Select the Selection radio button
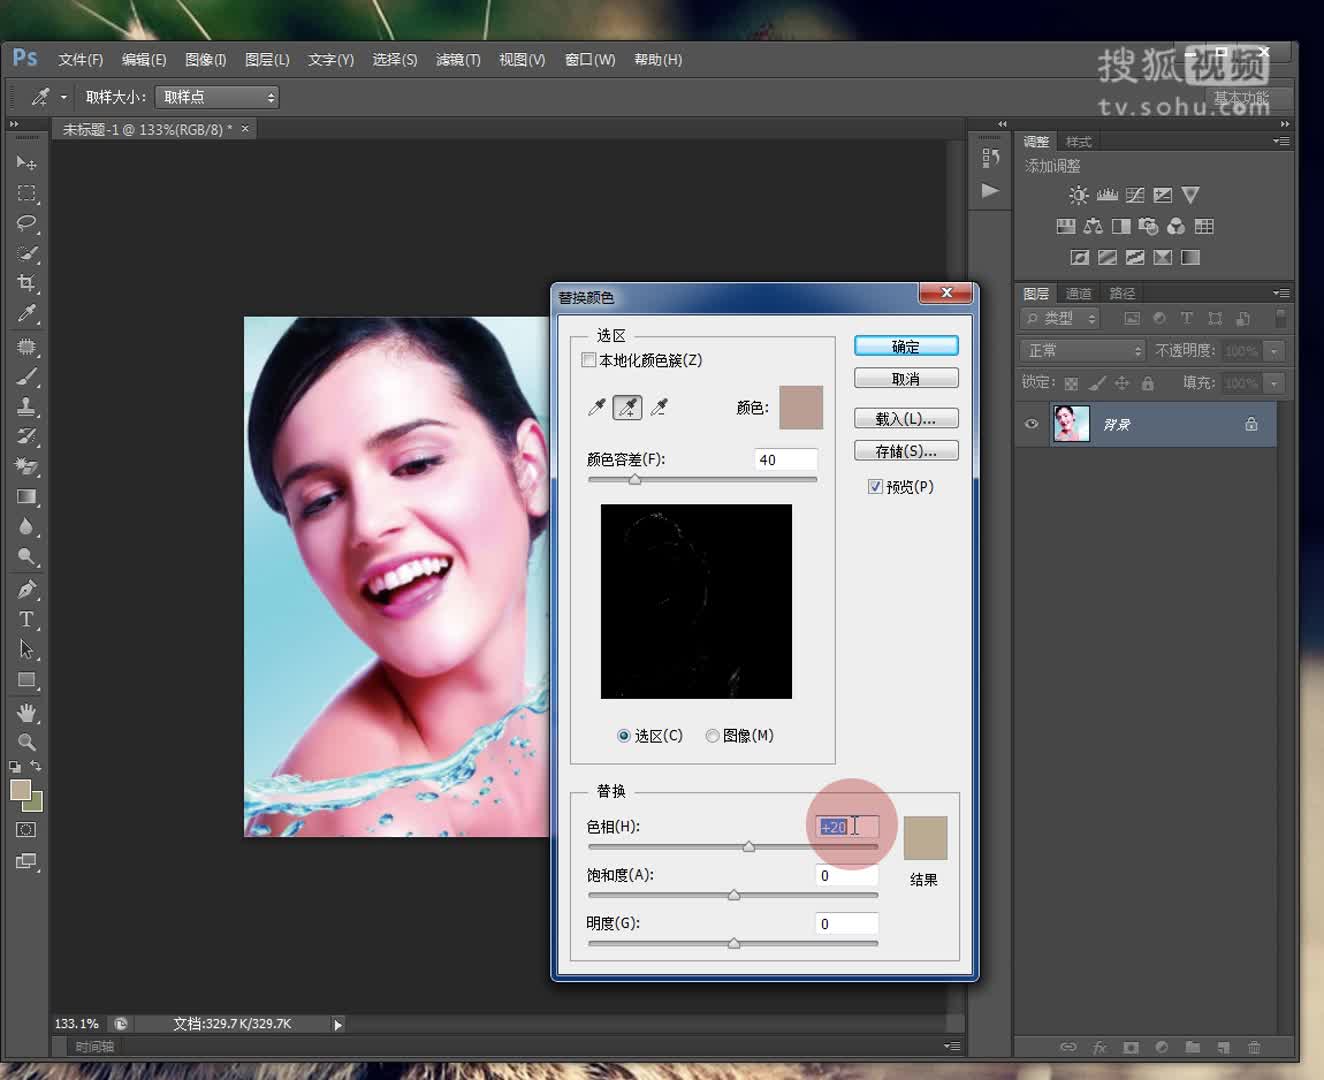 pos(624,736)
